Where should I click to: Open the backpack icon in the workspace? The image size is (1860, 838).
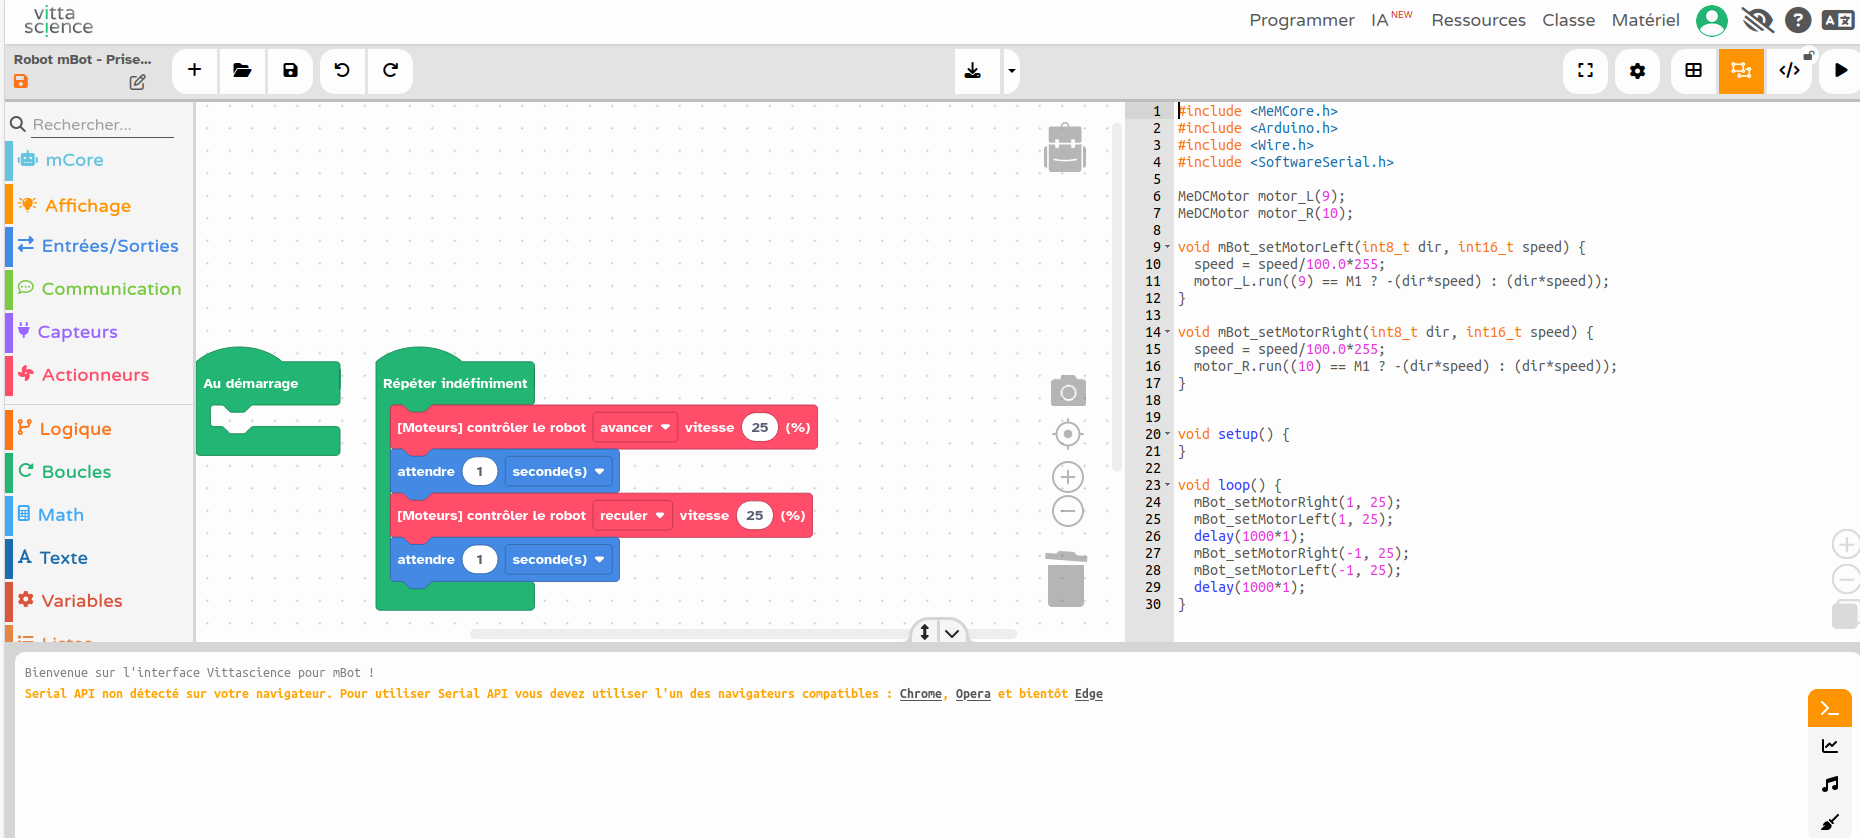[x=1065, y=149]
